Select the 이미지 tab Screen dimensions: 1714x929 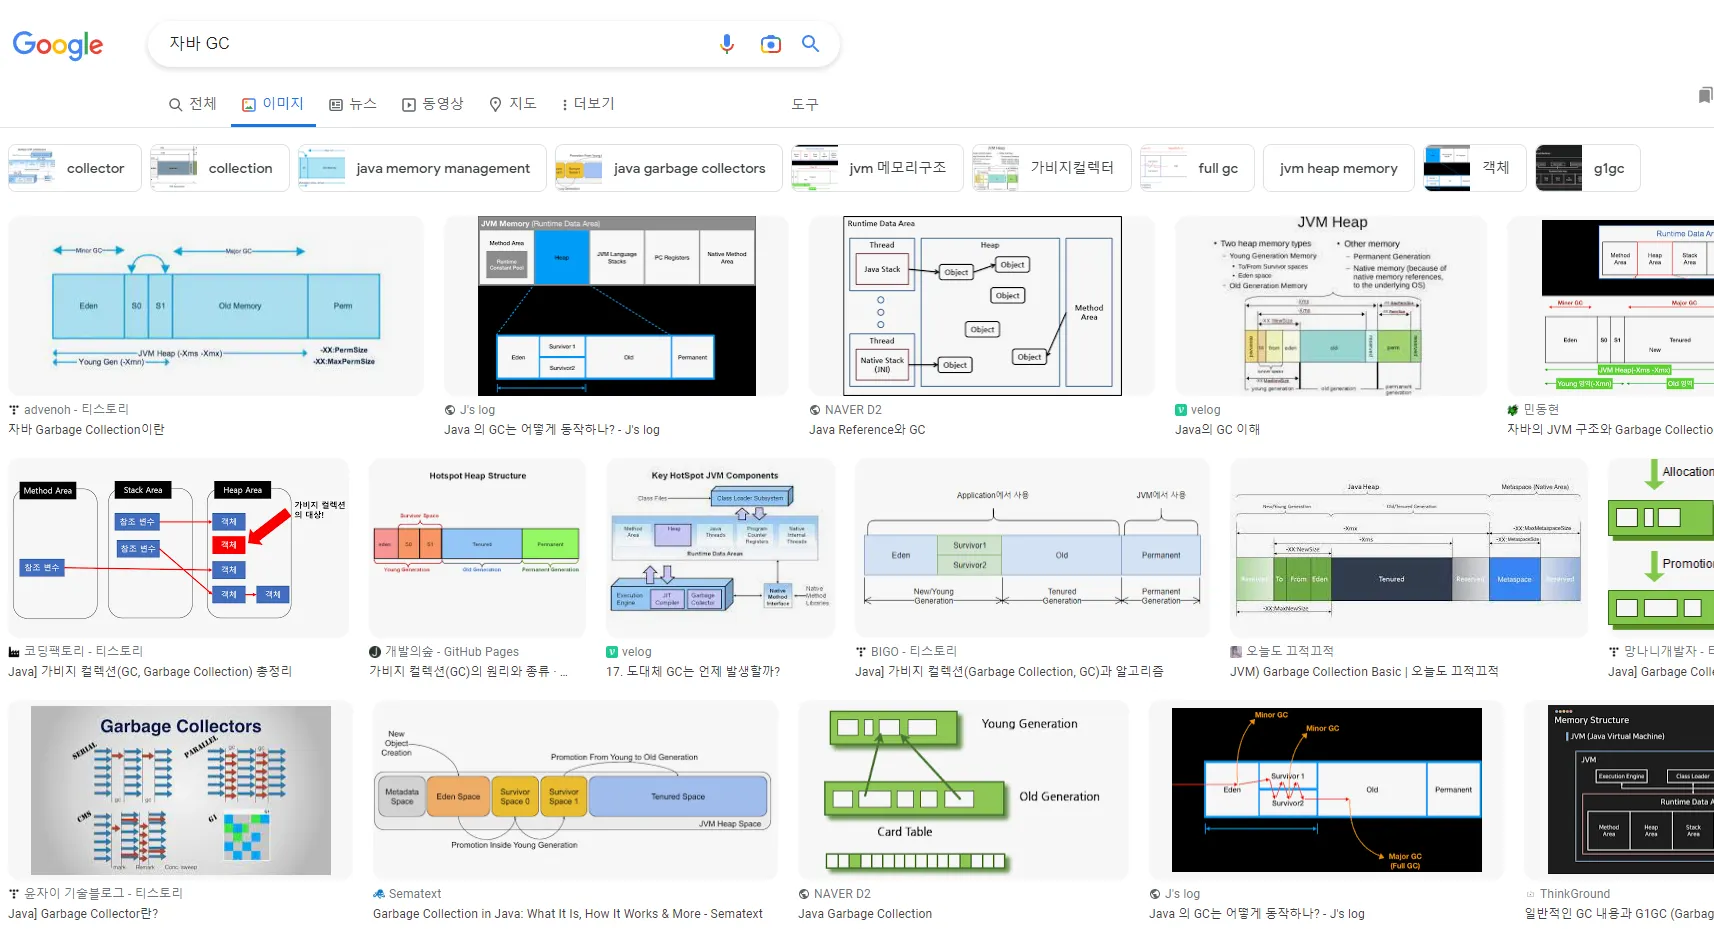point(273,104)
